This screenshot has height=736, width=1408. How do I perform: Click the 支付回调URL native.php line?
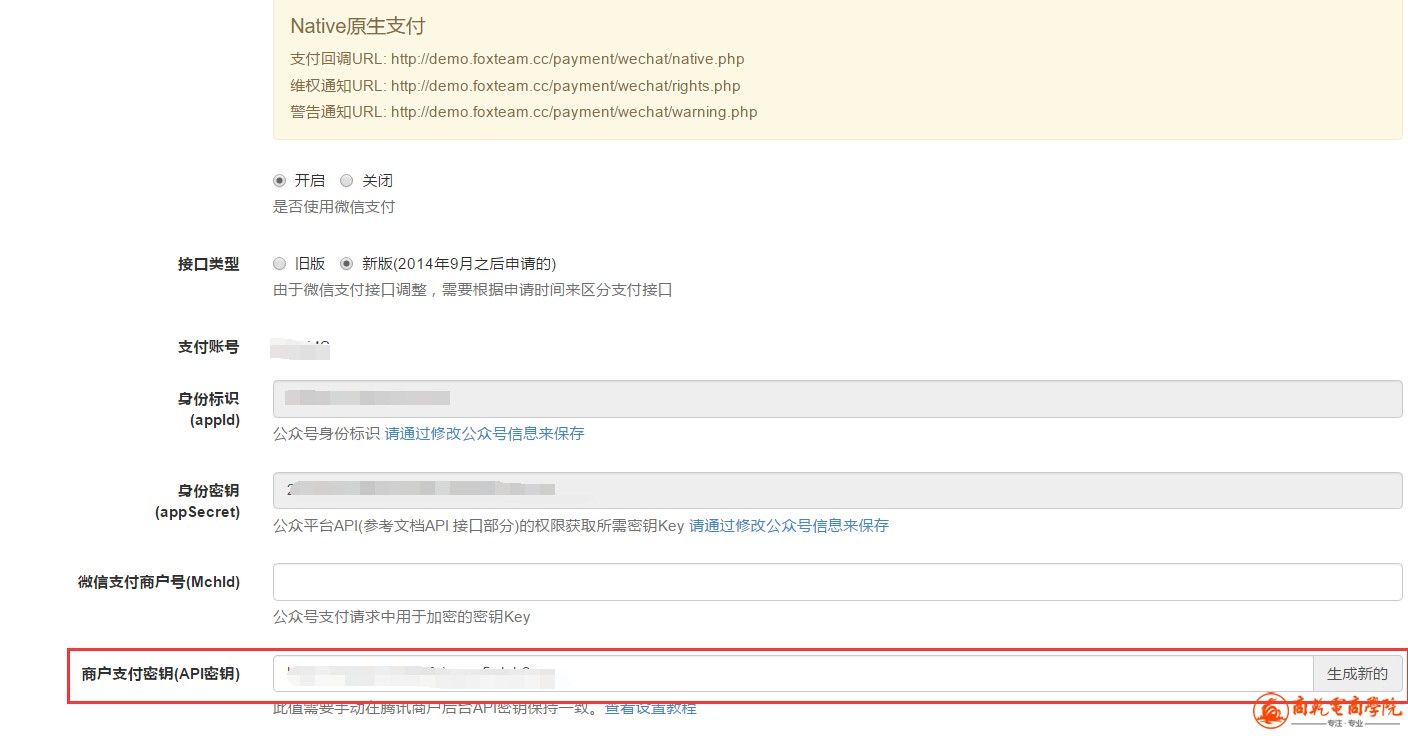pos(517,59)
